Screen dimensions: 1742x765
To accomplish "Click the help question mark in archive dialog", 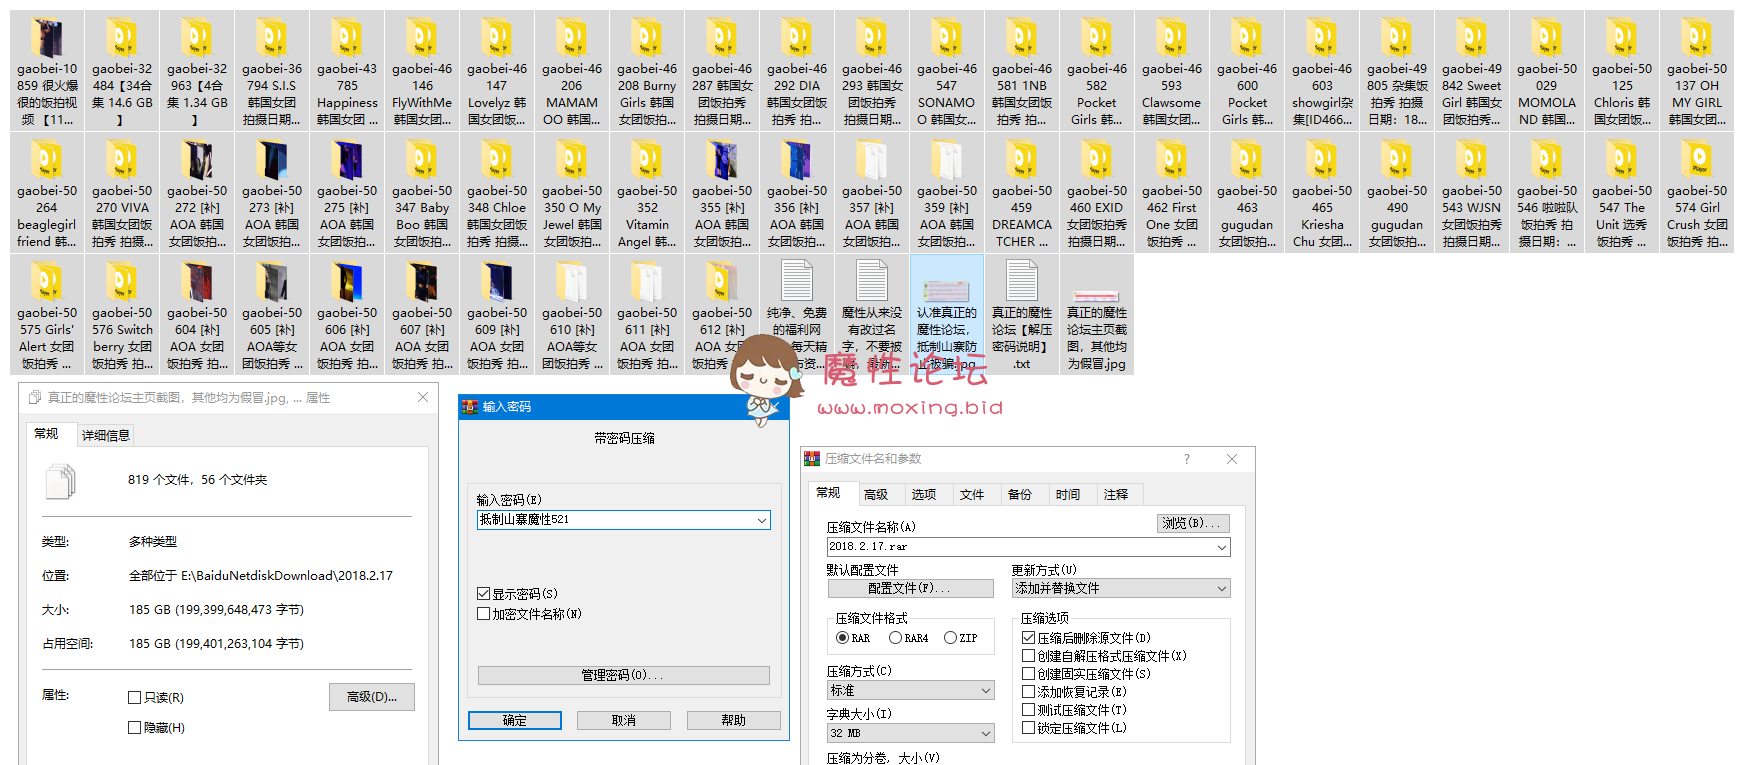I will click(1187, 459).
